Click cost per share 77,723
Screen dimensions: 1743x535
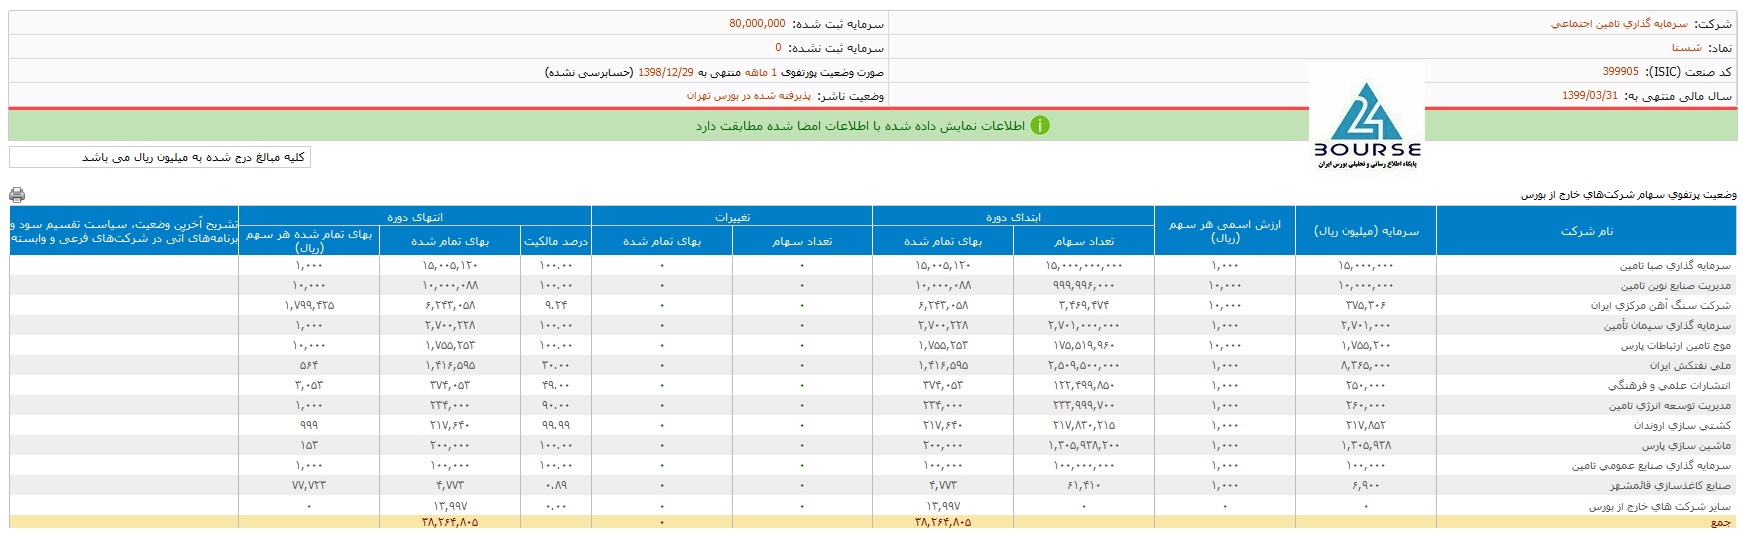[309, 485]
